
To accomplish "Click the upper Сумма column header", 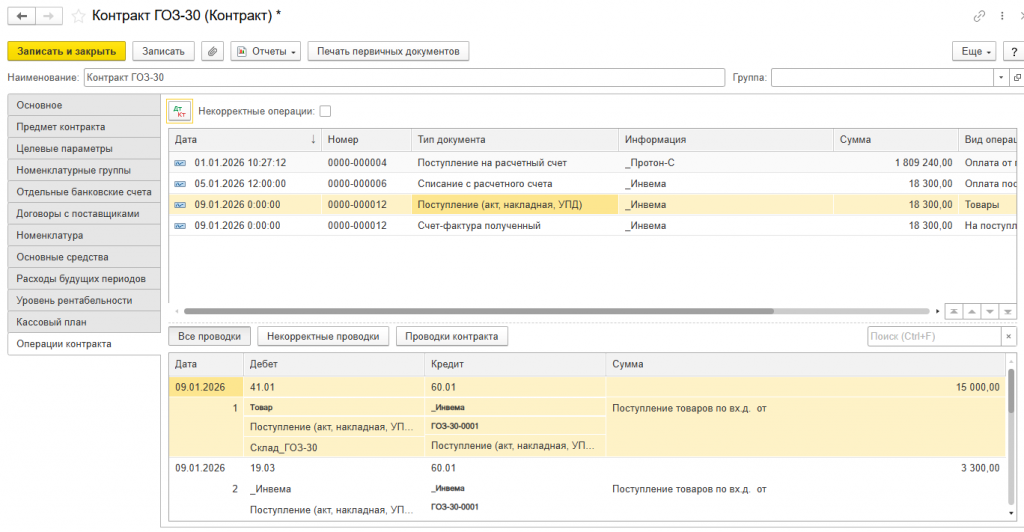I will coord(895,139).
